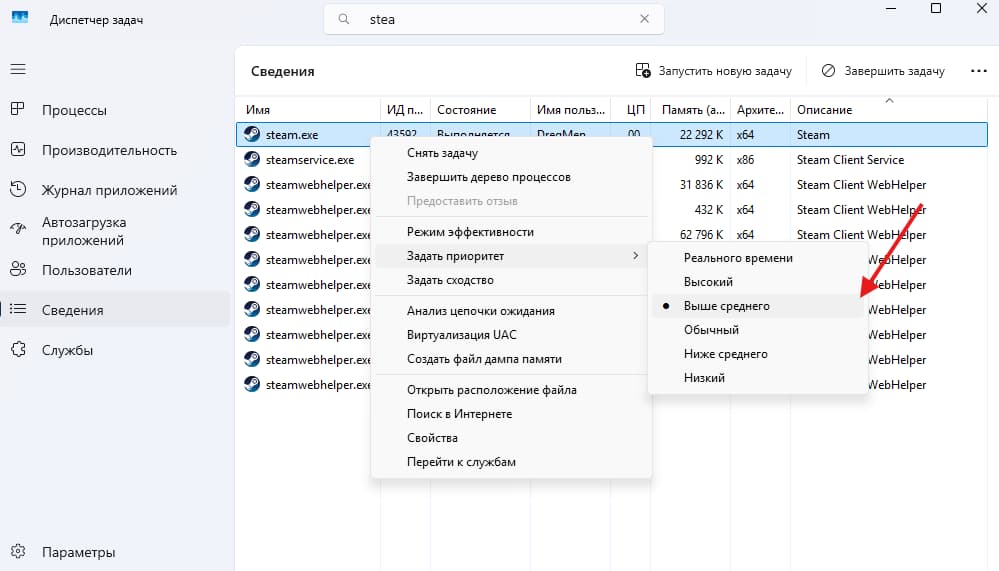The height and width of the screenshot is (571, 999).
Task: Sort by the ИД п... column header
Action: 405,110
